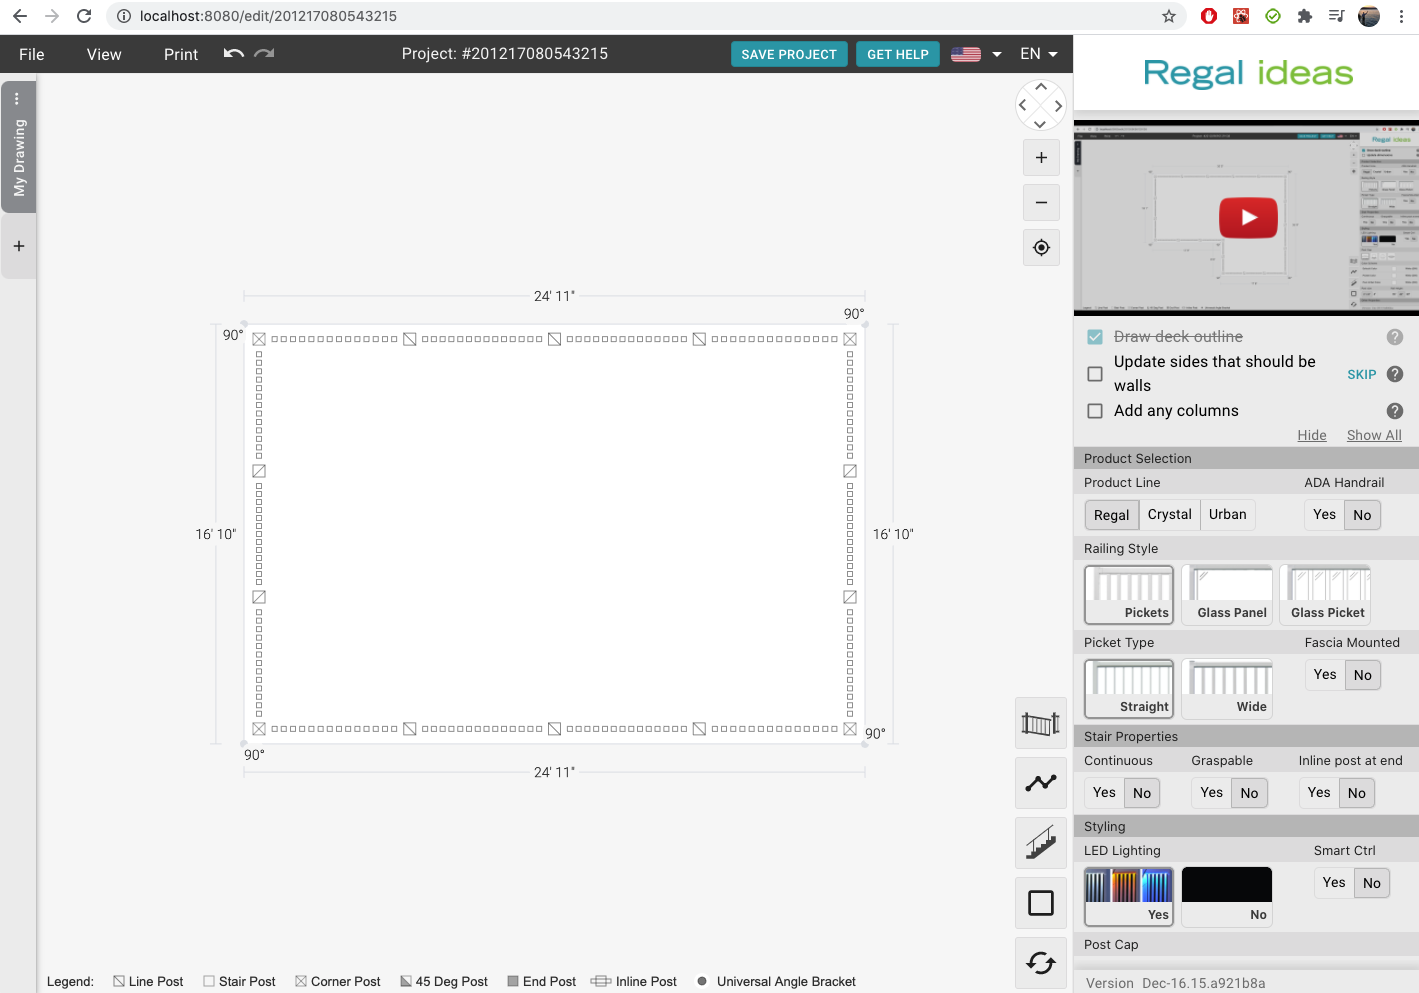The height and width of the screenshot is (993, 1419).
Task: Choose Straight picket type
Action: (1129, 689)
